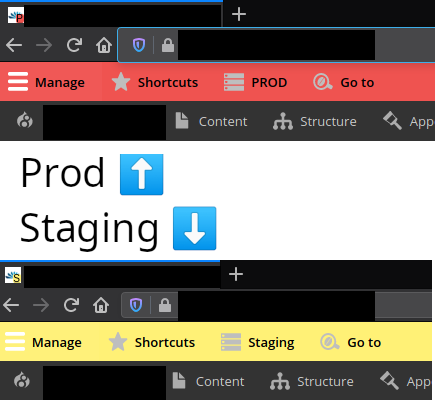435x400 pixels.
Task: Click the Drupal logo in Prod admin menu
Action: [25, 121]
